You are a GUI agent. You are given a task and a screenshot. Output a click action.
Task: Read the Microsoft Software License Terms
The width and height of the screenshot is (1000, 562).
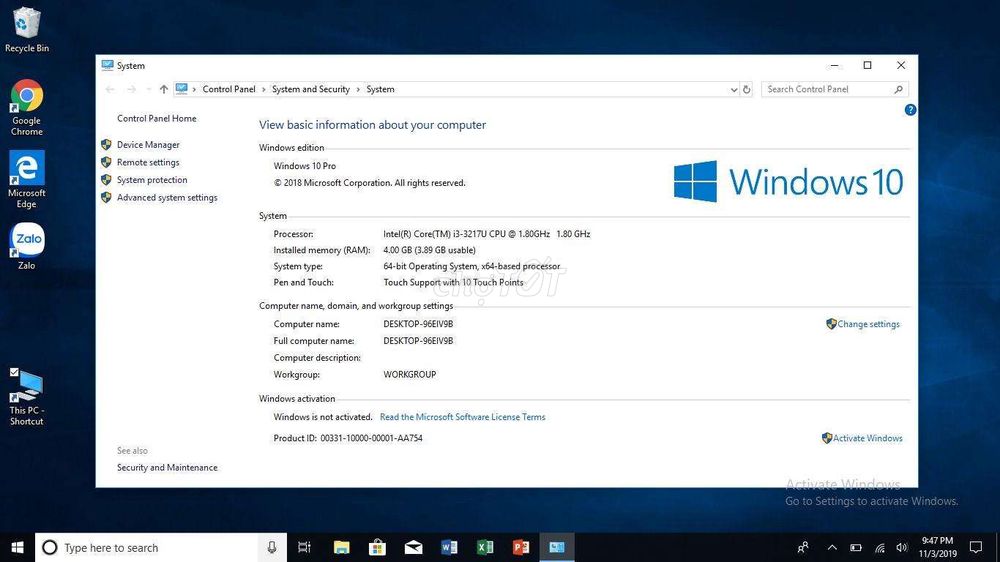pyautogui.click(x=462, y=417)
